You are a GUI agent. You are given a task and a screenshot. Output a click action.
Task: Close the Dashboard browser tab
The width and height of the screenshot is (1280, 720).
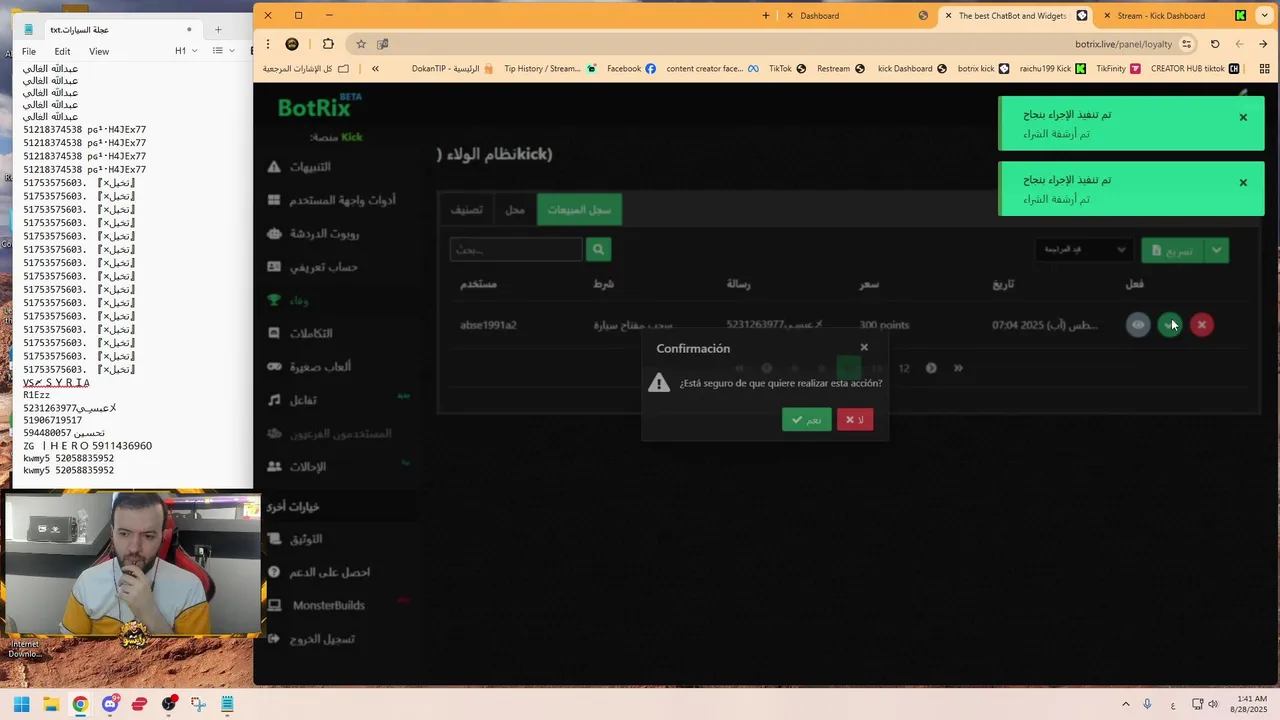pyautogui.click(x=790, y=16)
